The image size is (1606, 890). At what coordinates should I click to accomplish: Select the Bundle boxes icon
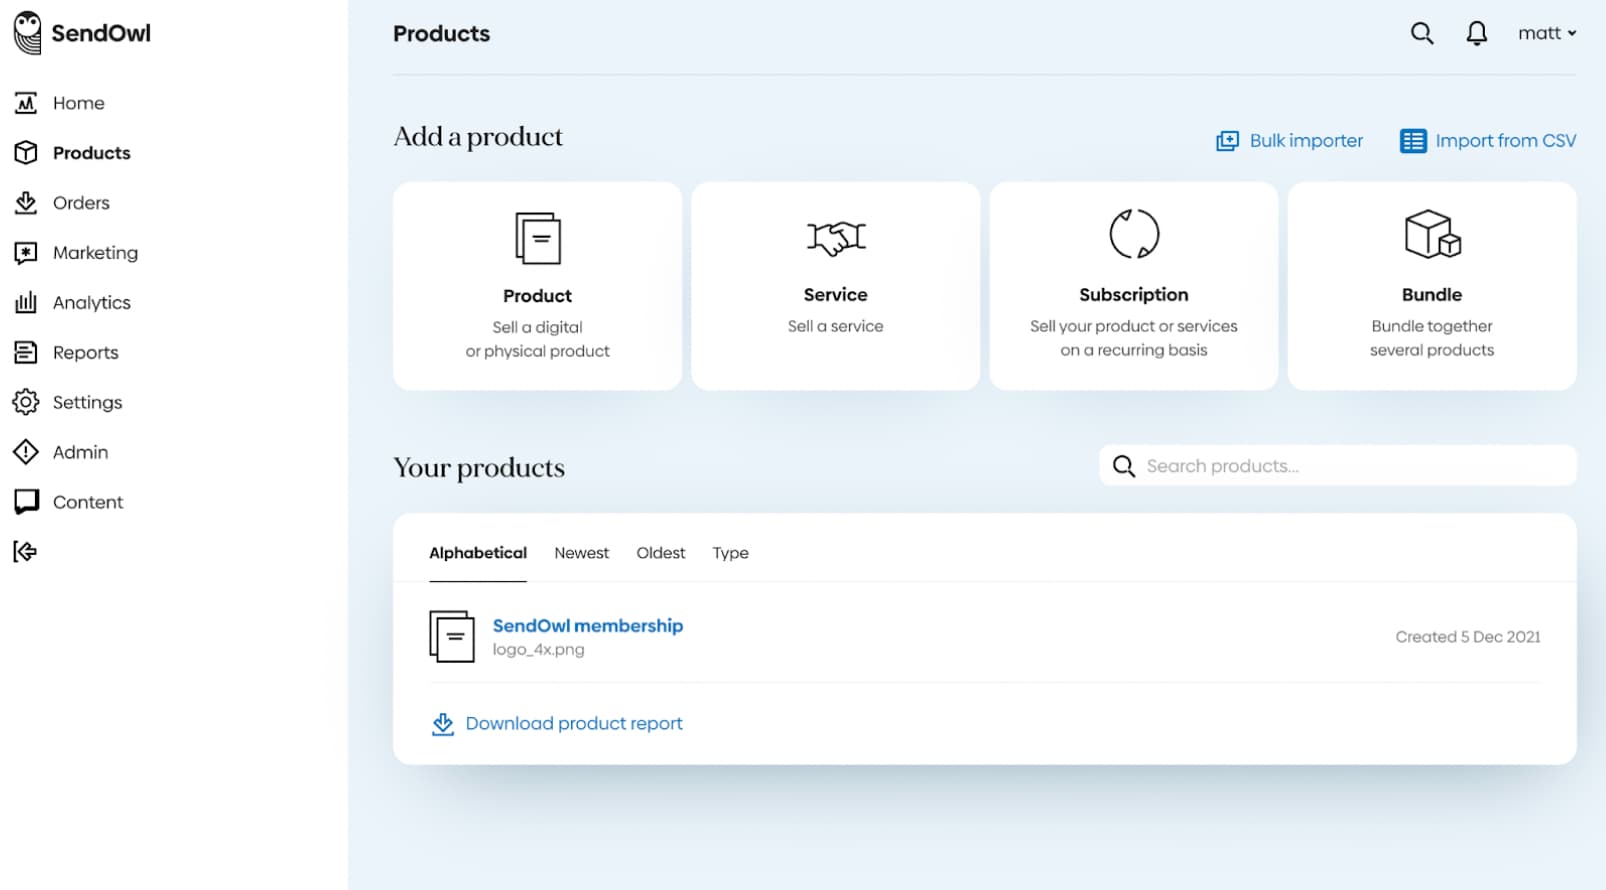tap(1431, 234)
